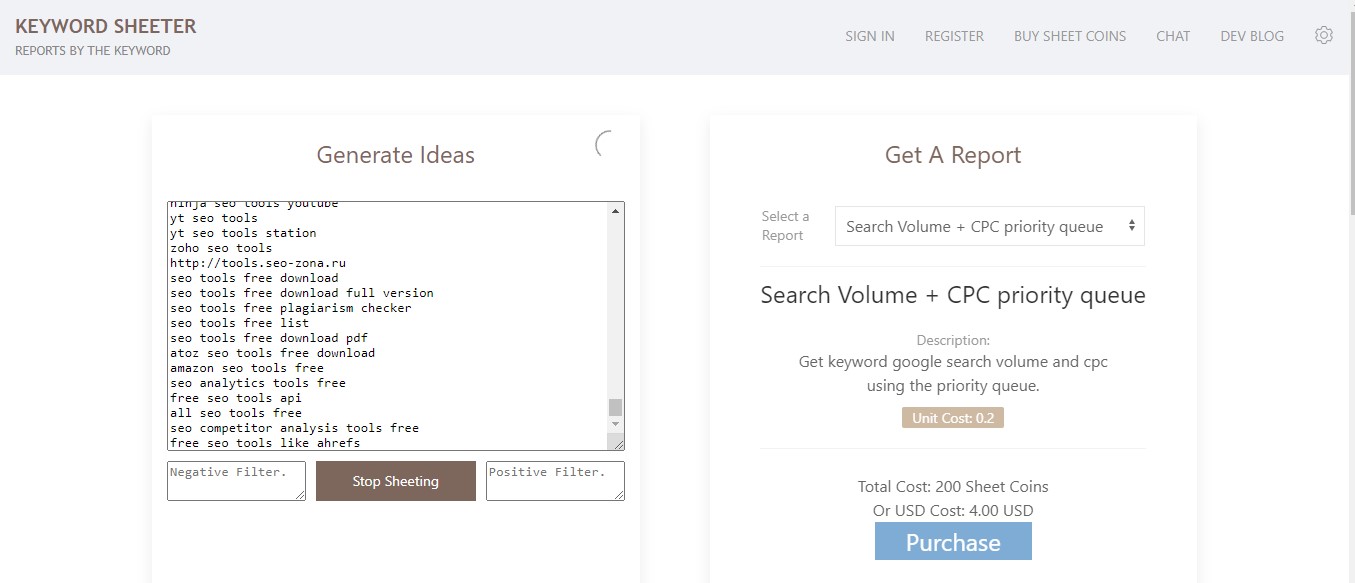The width and height of the screenshot is (1355, 583).
Task: Click inside the Negative Filter field
Action: tap(235, 480)
